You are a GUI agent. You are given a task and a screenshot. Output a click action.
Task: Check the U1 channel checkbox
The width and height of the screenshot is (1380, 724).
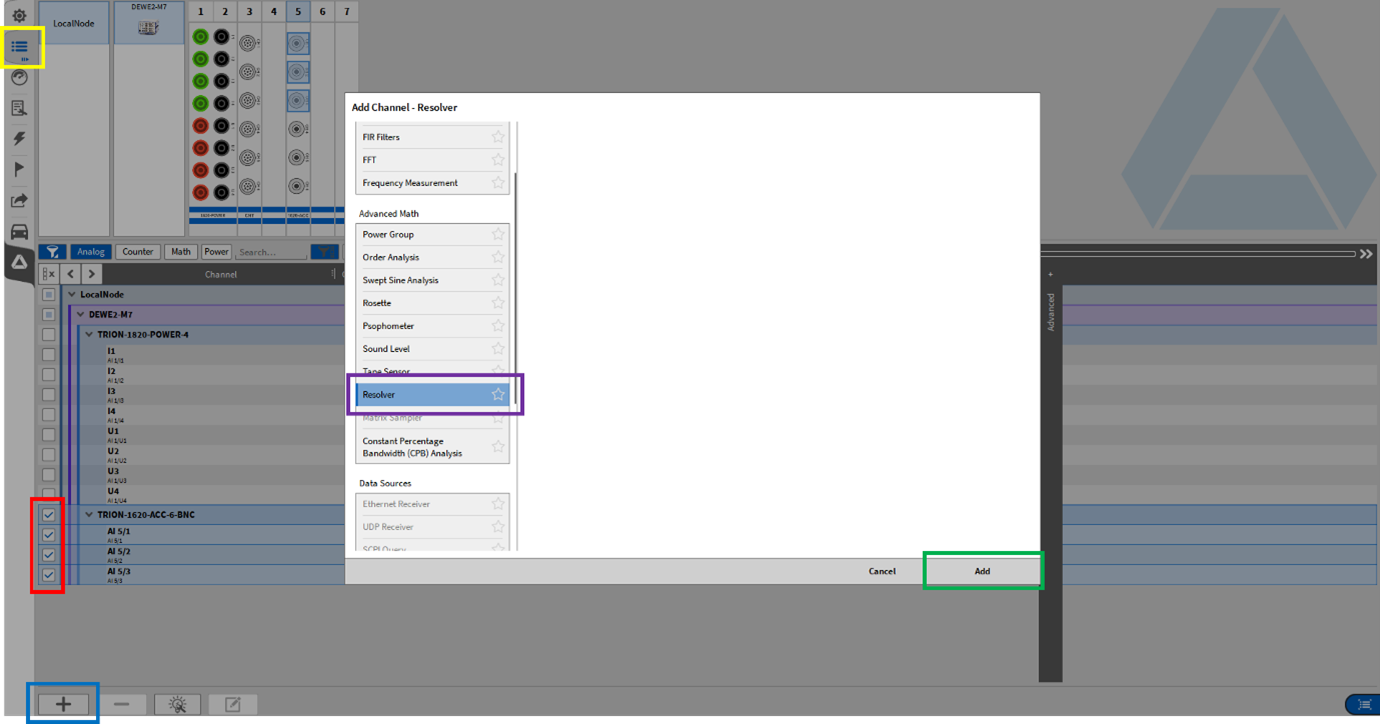point(48,434)
